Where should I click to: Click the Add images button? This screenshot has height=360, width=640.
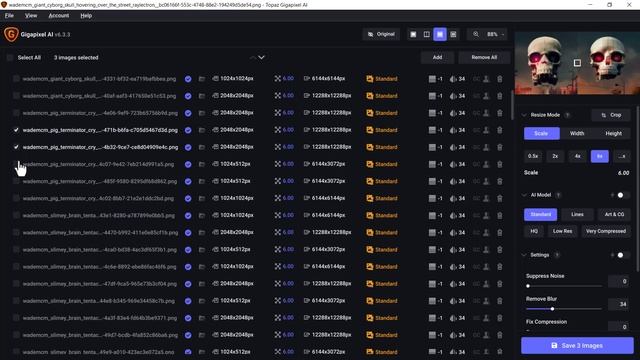coord(437,58)
